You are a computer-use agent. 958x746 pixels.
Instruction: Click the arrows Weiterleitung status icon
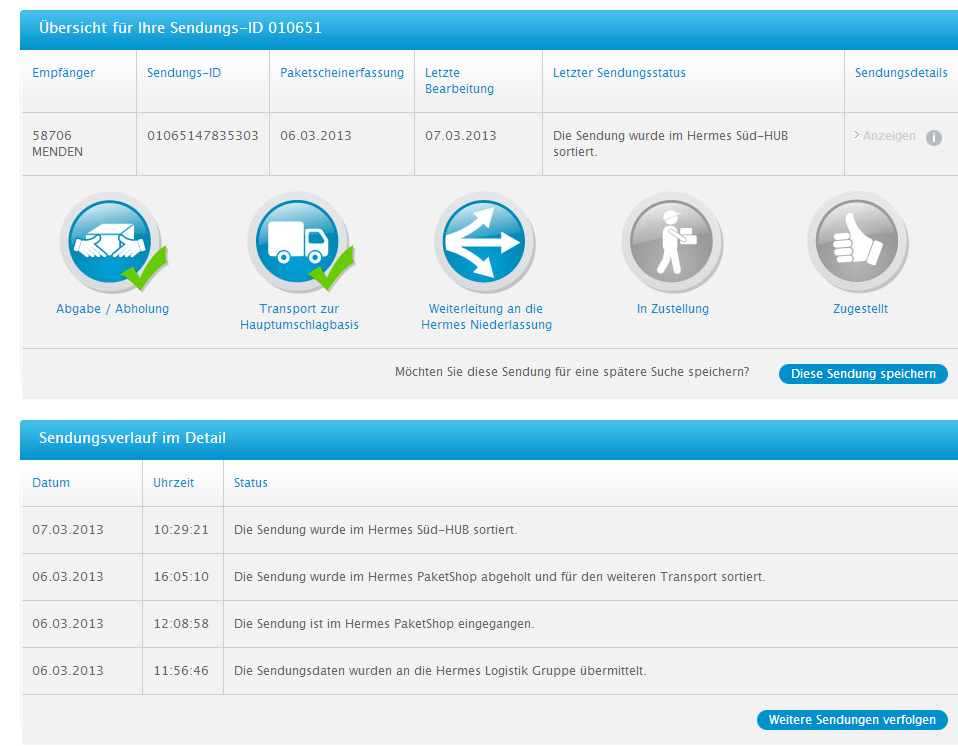pos(485,242)
